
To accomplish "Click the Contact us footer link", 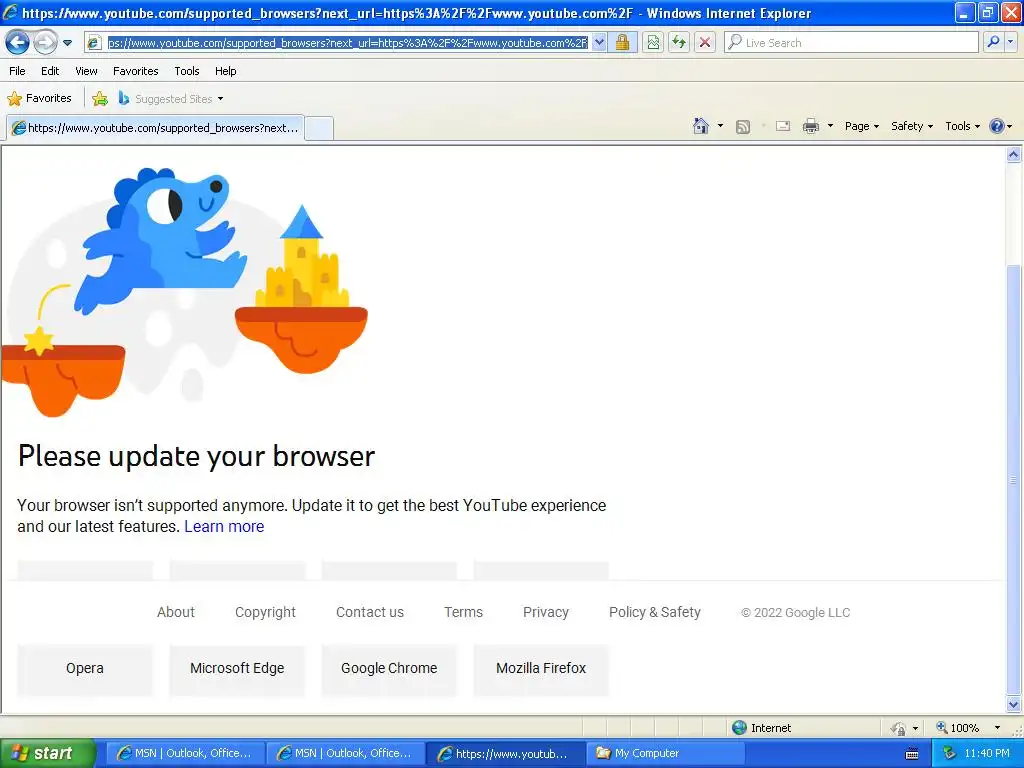I will [x=370, y=612].
